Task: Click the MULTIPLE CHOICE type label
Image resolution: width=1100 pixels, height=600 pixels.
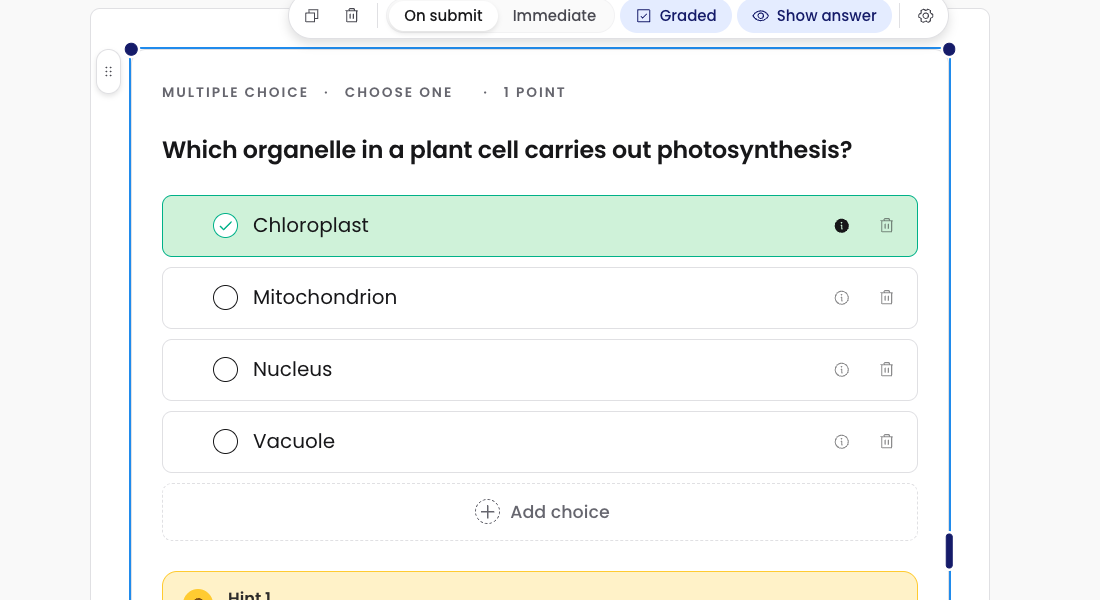Action: click(x=235, y=93)
